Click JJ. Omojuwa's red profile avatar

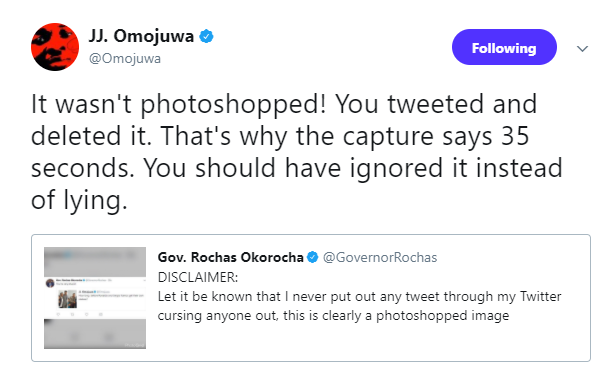pos(55,47)
